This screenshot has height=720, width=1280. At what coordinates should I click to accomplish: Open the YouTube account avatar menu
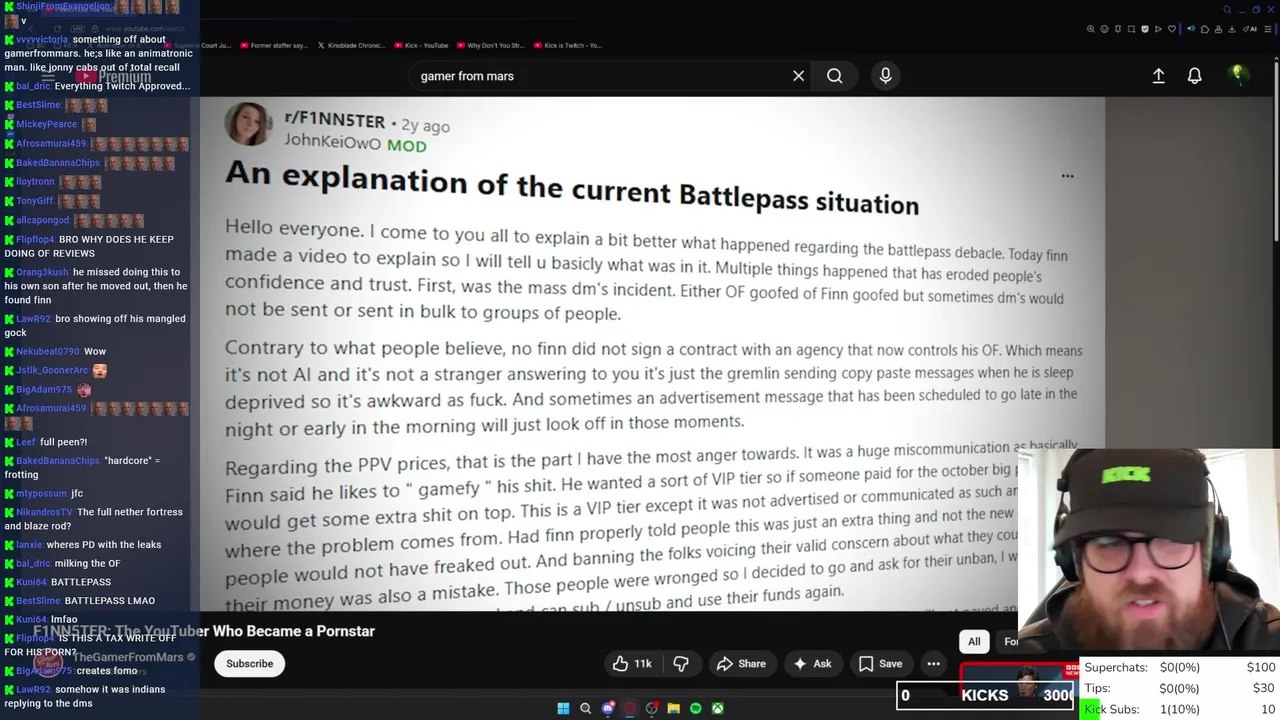1238,75
